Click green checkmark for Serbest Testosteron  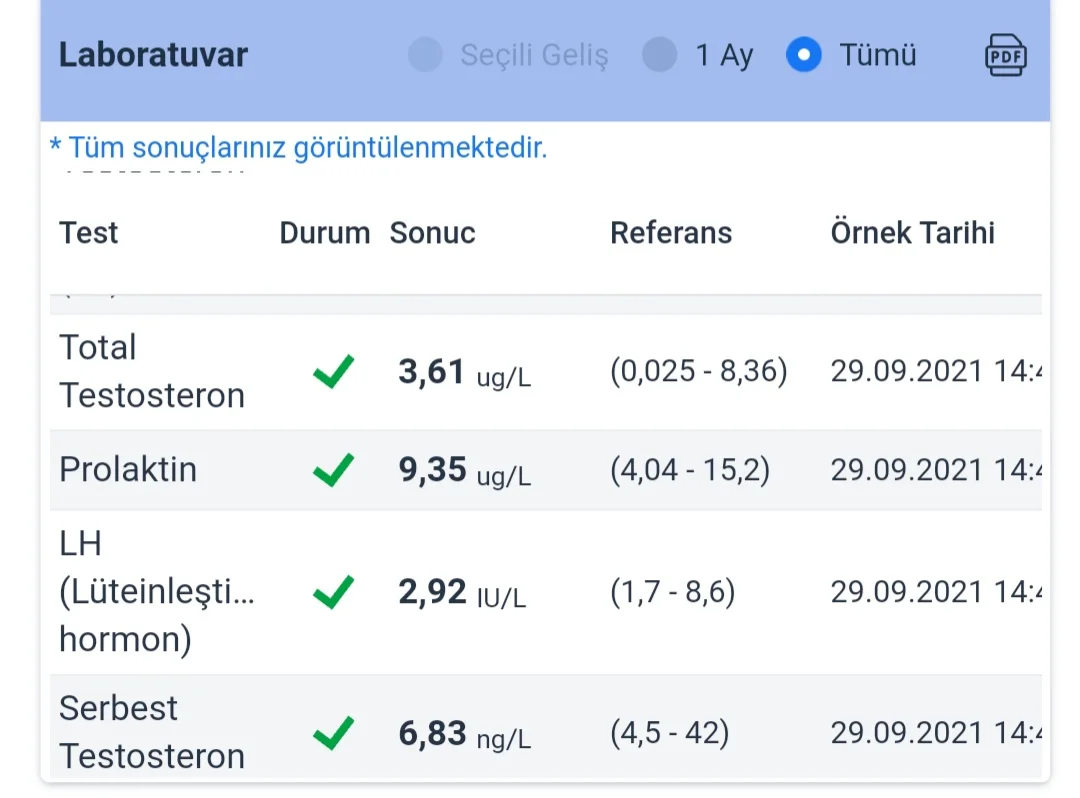click(x=333, y=733)
